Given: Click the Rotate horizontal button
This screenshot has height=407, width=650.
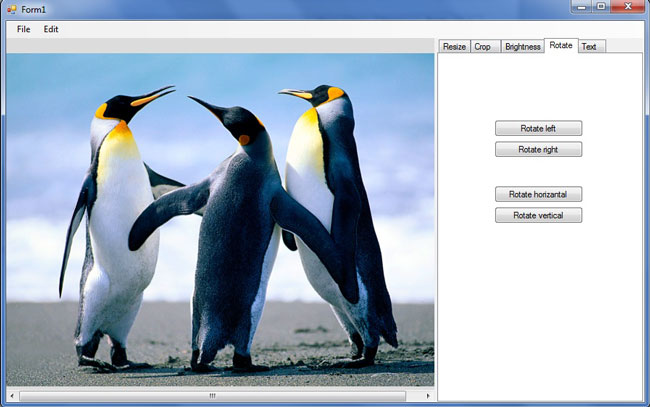Looking at the screenshot, I should (538, 194).
